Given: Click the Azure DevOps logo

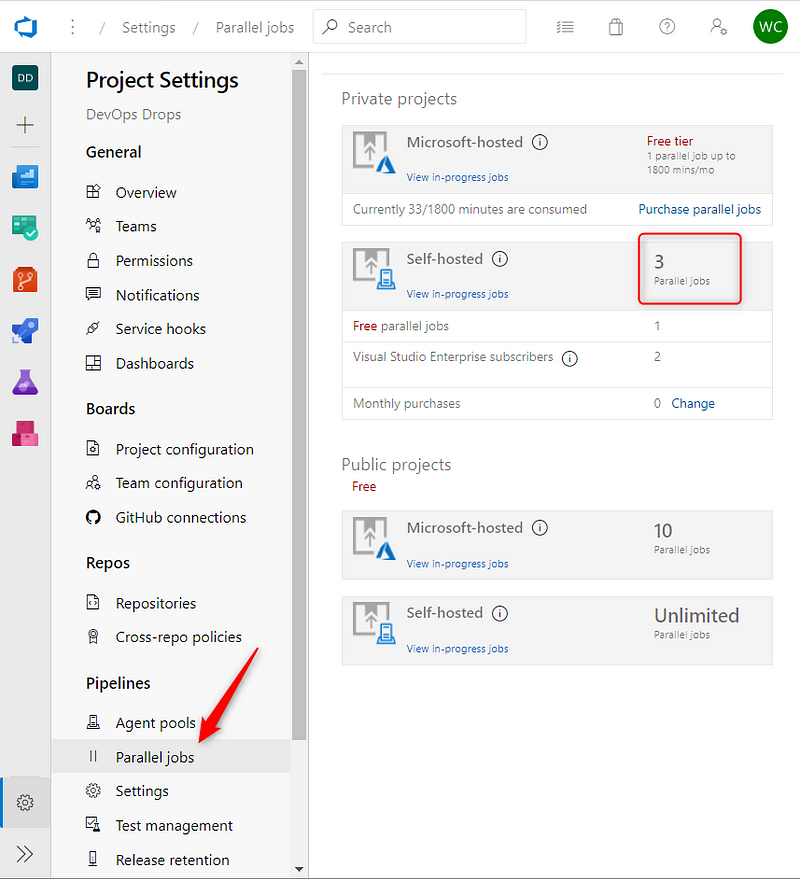Looking at the screenshot, I should [26, 27].
